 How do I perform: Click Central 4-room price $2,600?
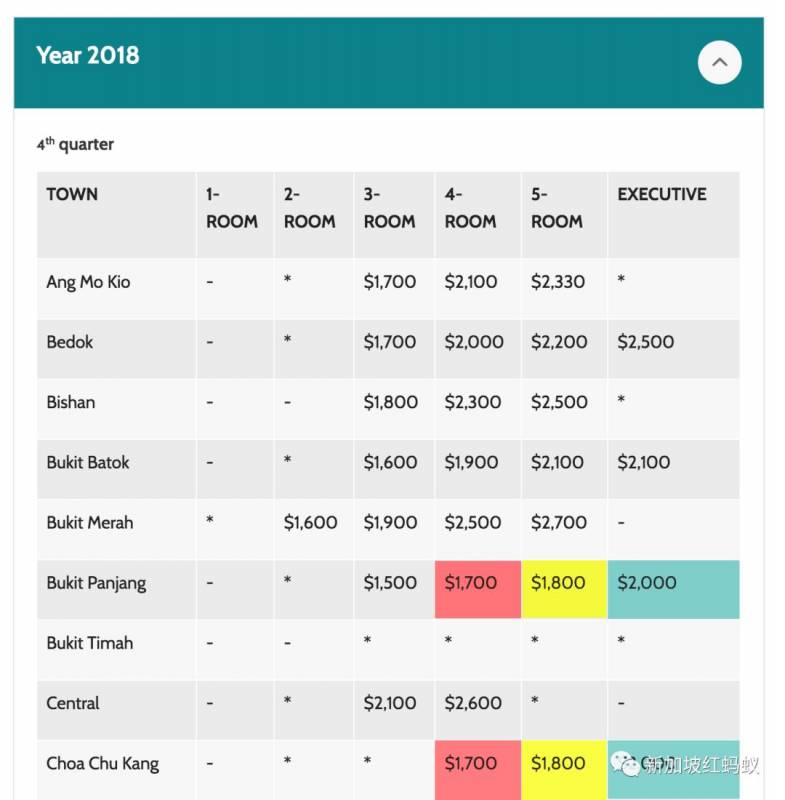coord(473,703)
